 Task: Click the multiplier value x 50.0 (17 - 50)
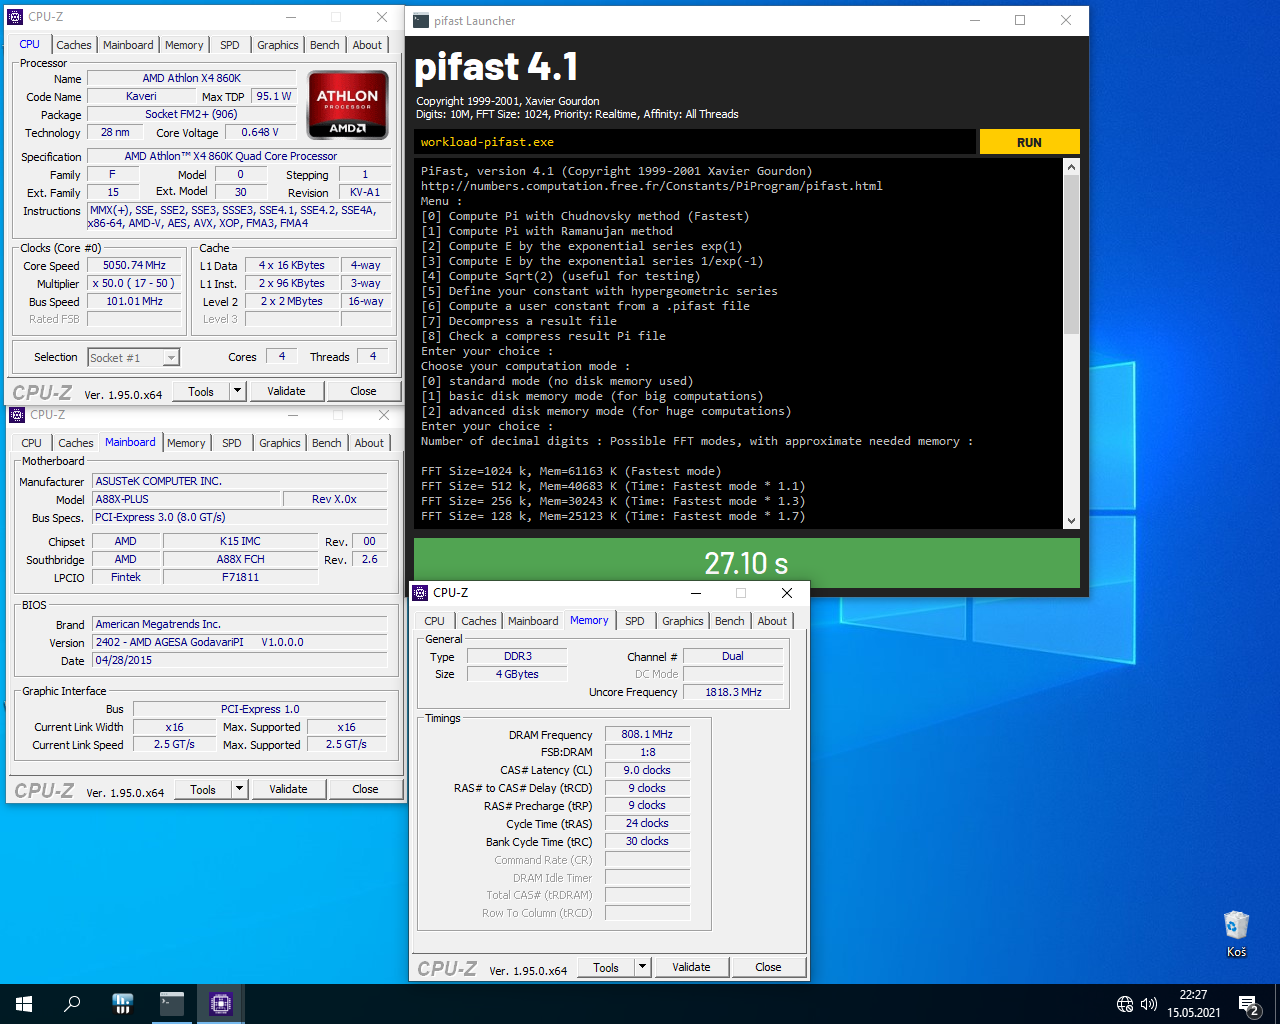click(x=135, y=283)
